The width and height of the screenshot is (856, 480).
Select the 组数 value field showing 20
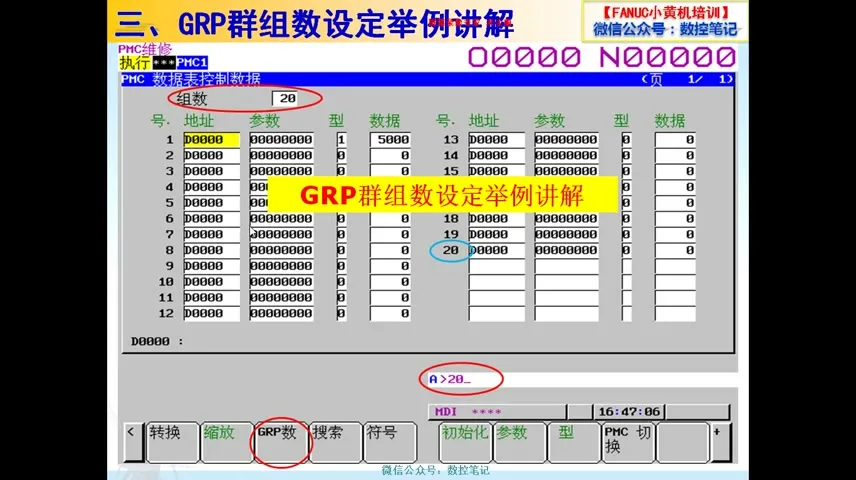pos(285,98)
